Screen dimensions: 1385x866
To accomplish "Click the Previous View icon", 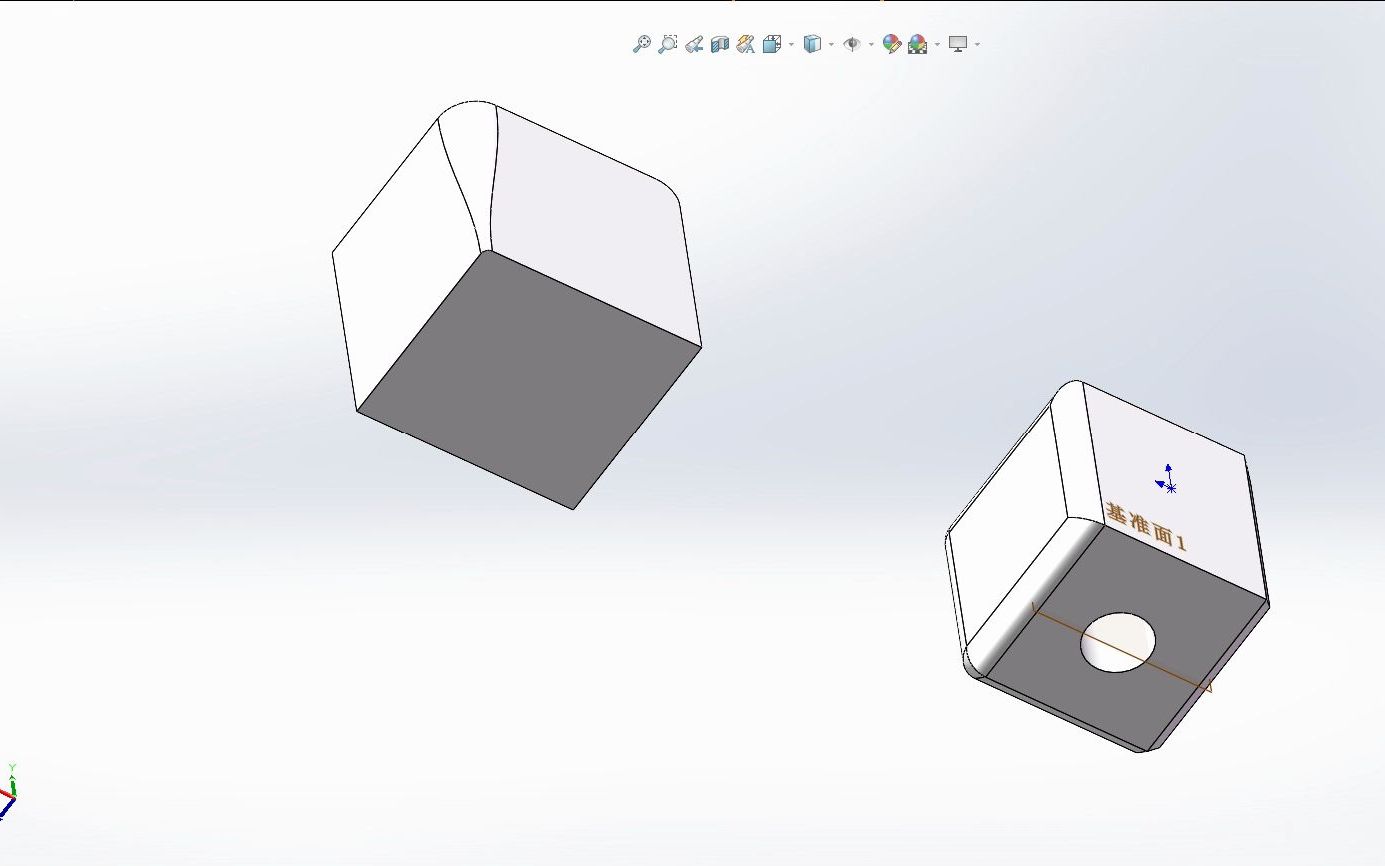I will click(695, 44).
